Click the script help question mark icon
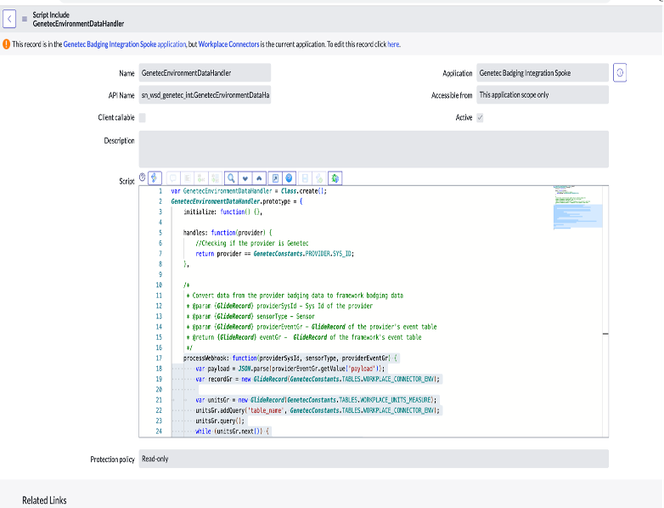The height and width of the screenshot is (508, 664). tap(140, 177)
